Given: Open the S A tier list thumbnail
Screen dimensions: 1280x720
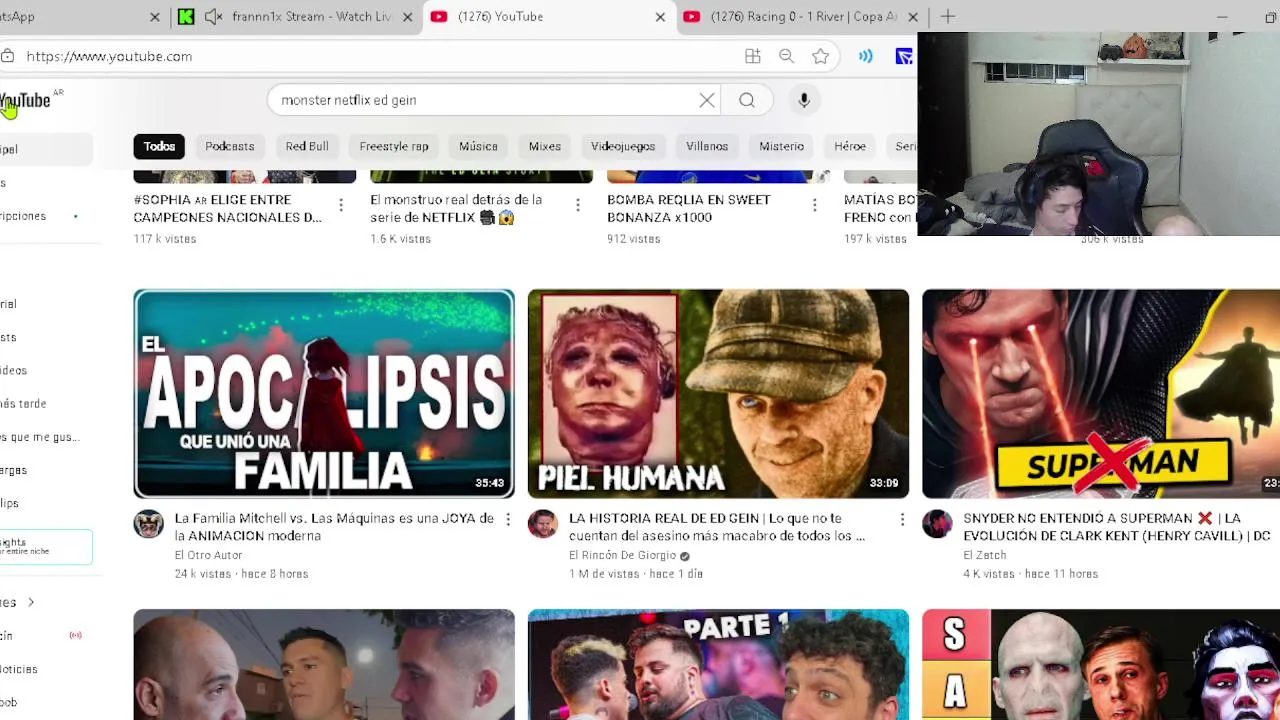Looking at the screenshot, I should coord(1101,664).
